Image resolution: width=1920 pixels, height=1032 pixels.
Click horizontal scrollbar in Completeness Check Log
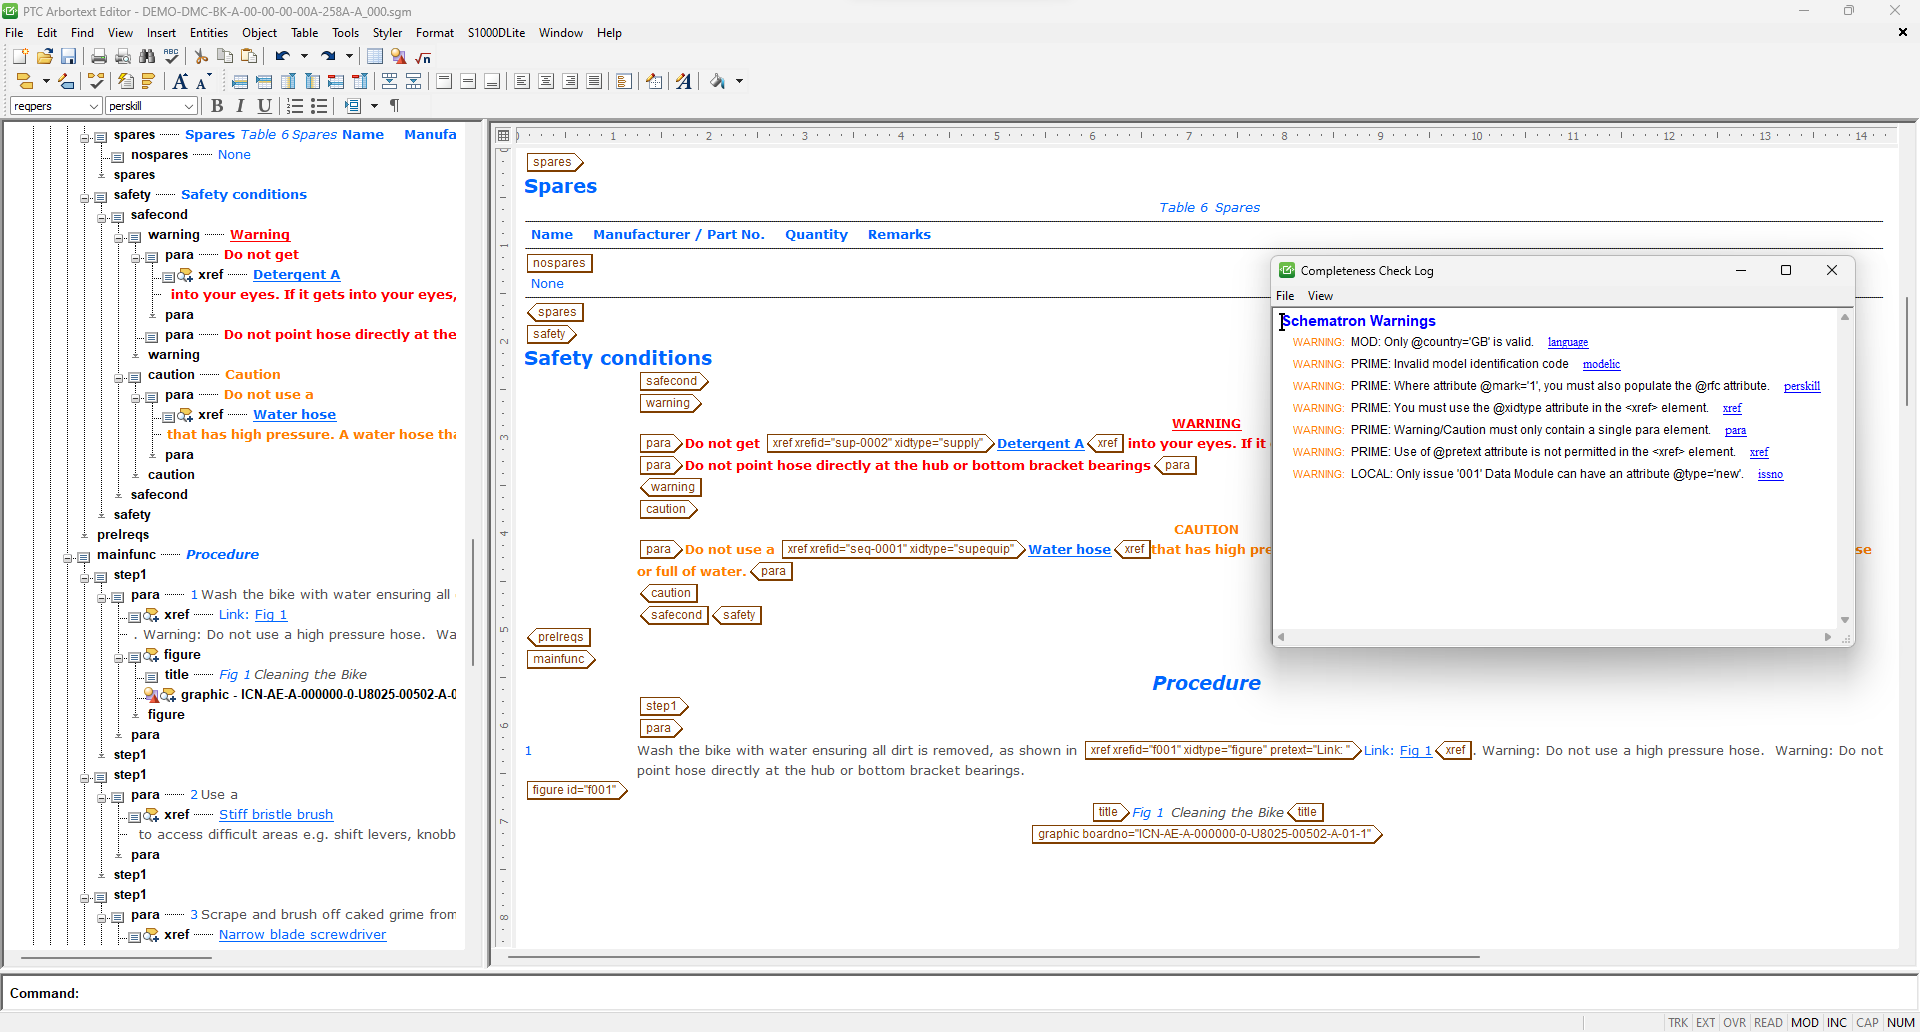pyautogui.click(x=1554, y=637)
